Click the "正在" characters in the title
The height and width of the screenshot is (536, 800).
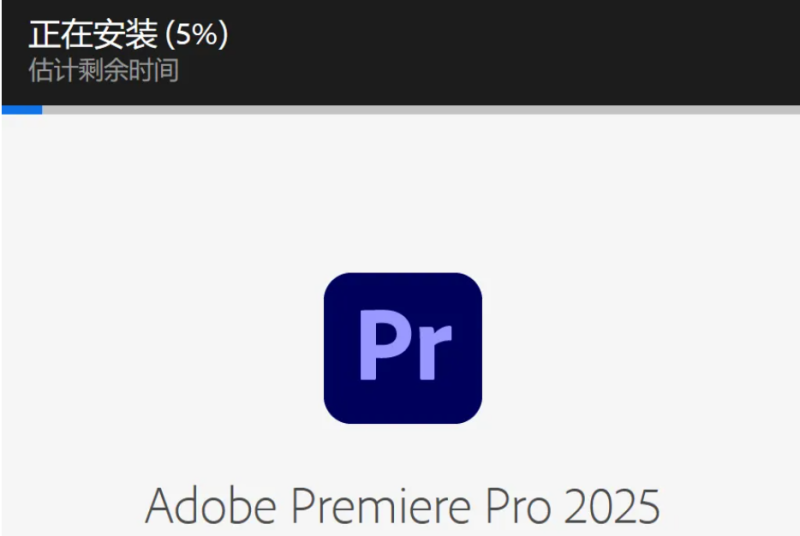coord(61,35)
